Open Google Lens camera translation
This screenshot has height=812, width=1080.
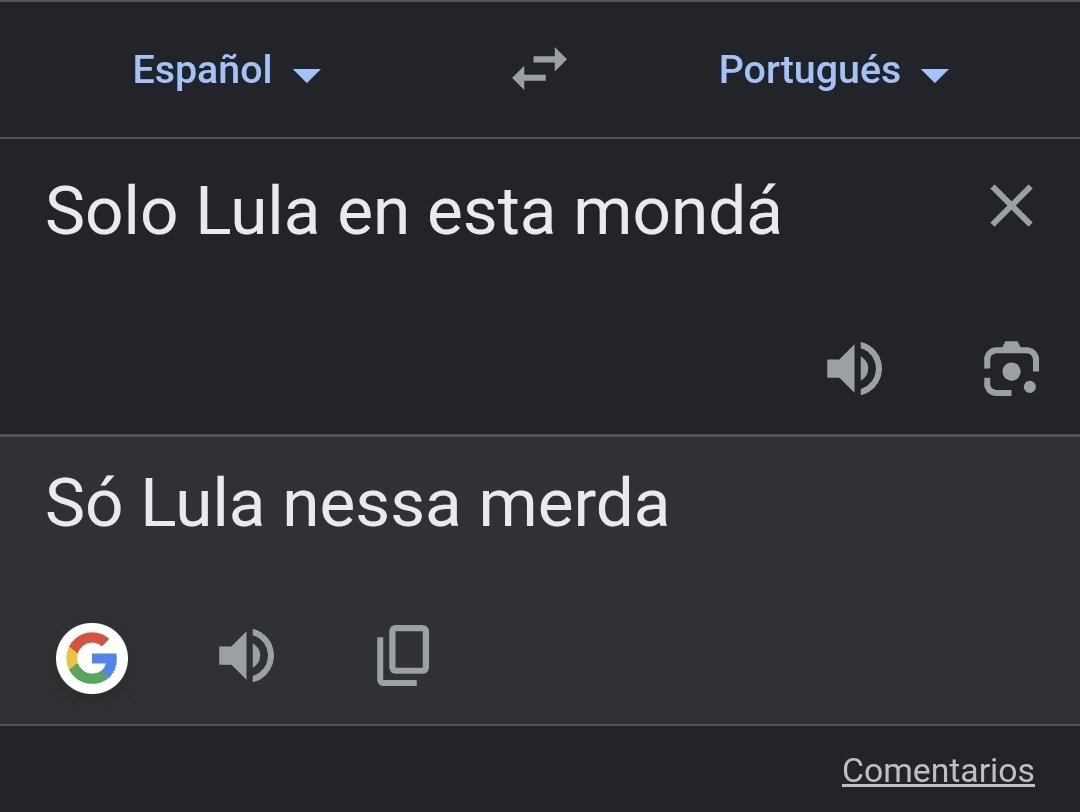tap(1010, 369)
